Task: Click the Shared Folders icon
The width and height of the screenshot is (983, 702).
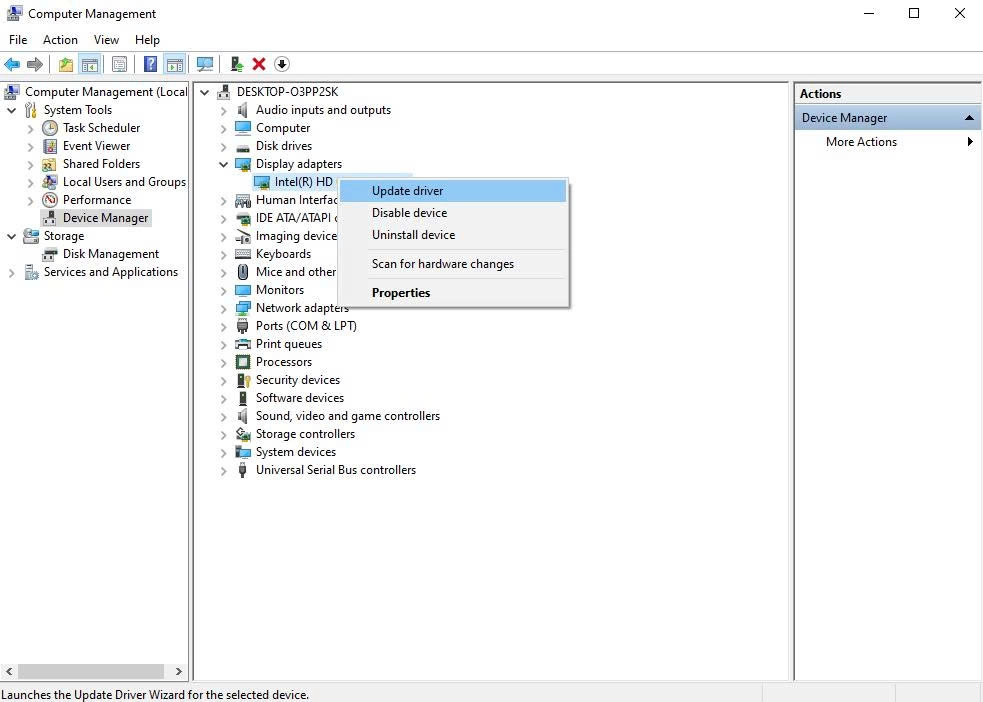Action: [x=50, y=164]
